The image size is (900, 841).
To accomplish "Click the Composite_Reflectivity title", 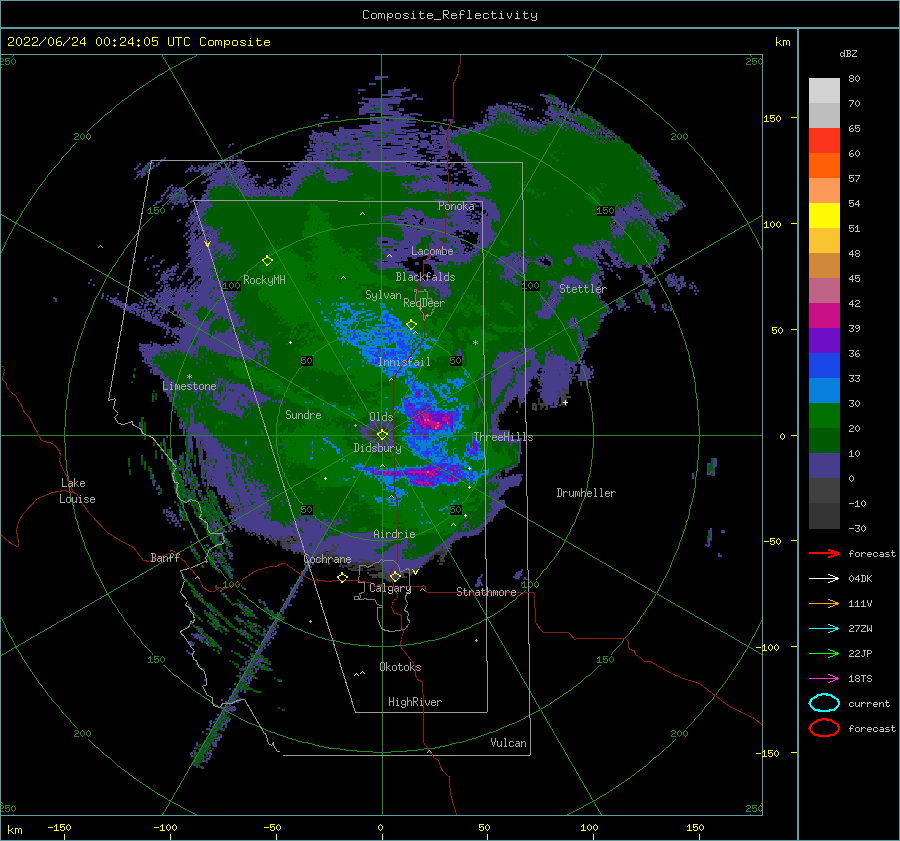I will coord(450,15).
